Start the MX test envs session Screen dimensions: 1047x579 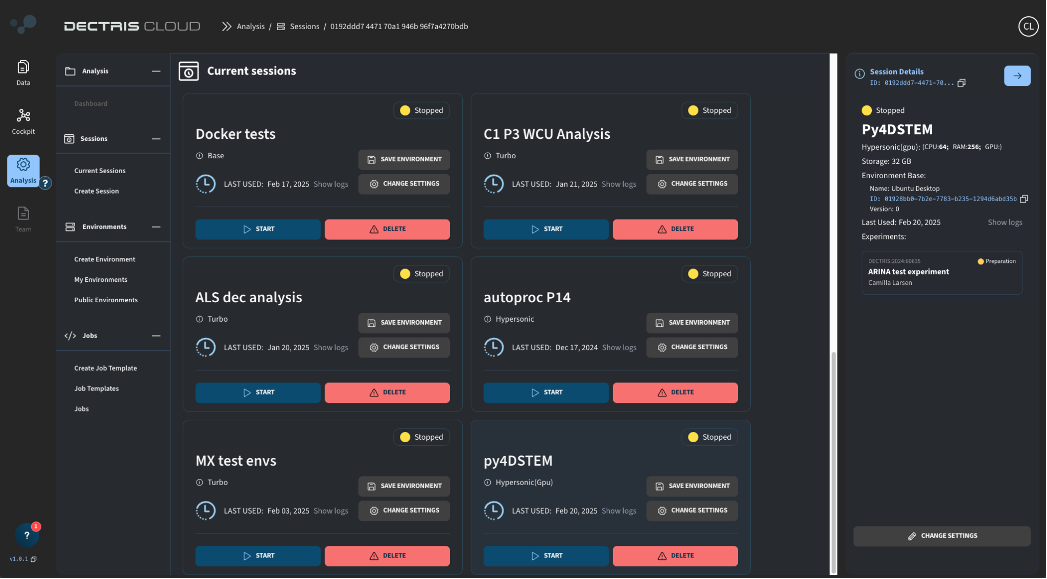pos(258,556)
